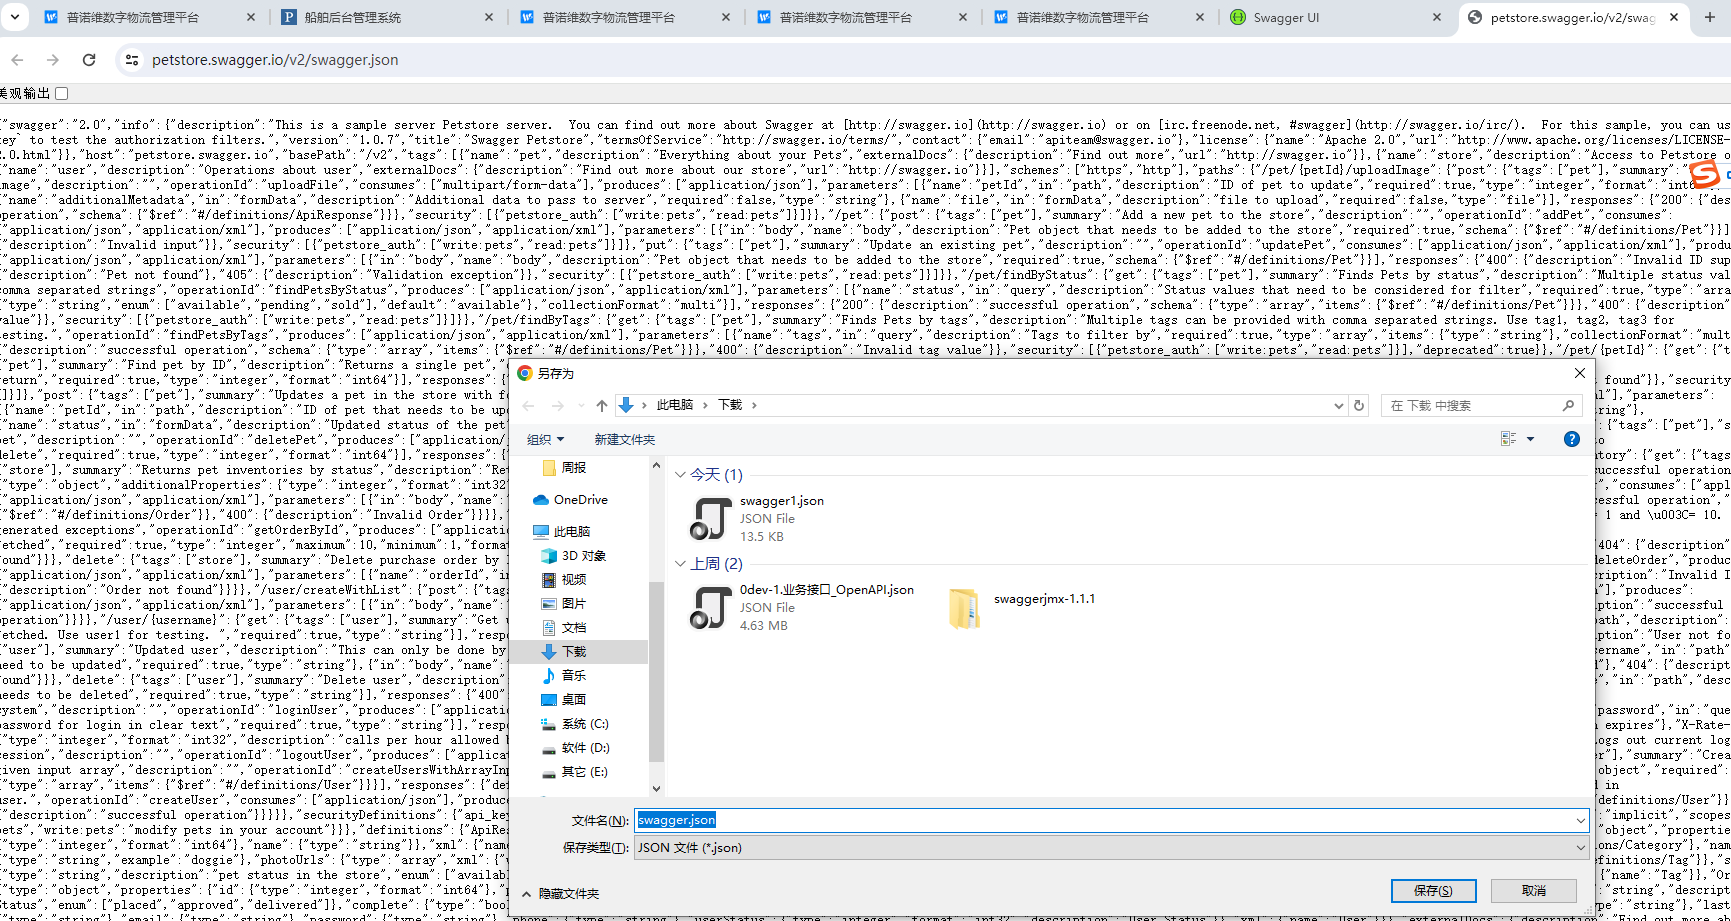
Task: Change the view layout icon
Action: coord(1508,439)
